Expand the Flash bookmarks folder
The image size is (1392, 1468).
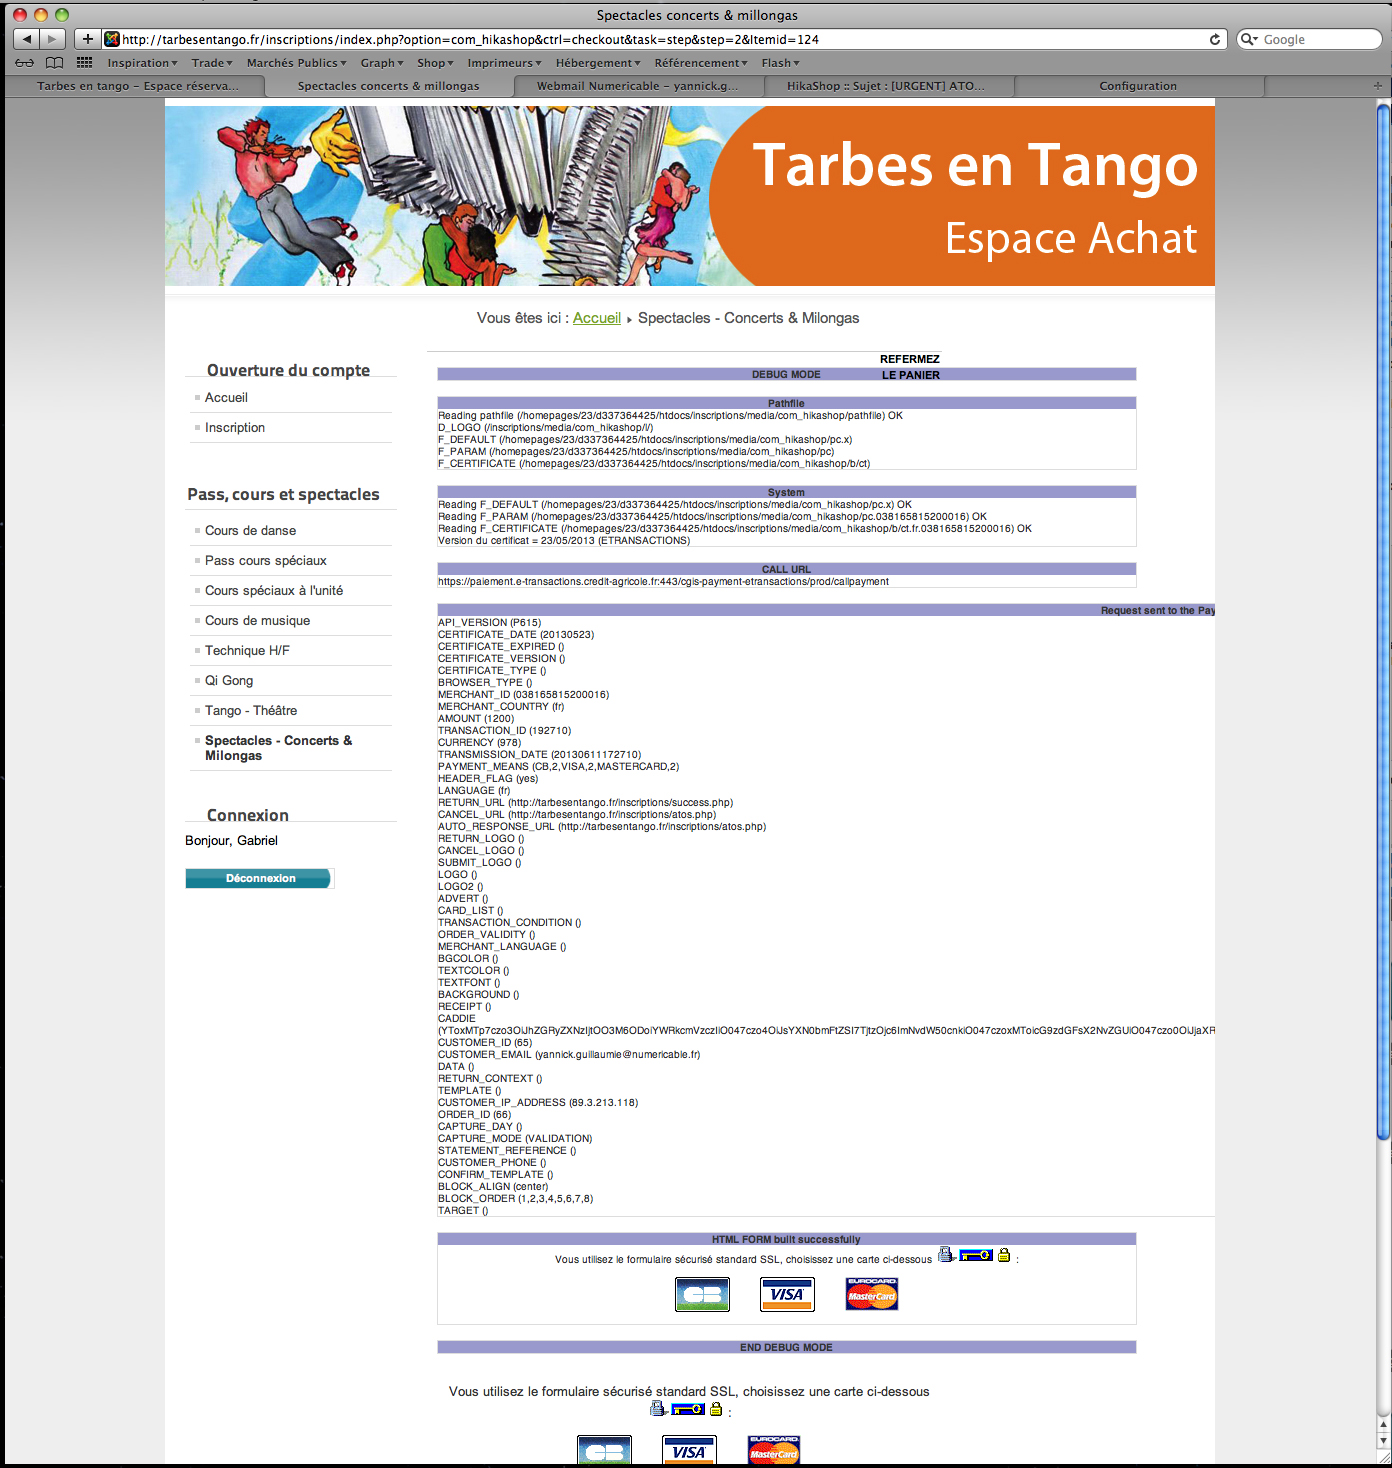pos(780,63)
